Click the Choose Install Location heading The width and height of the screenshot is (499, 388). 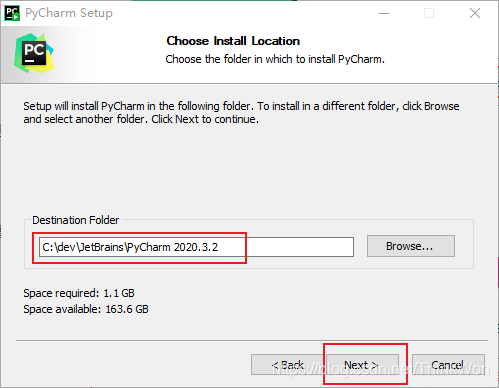pyautogui.click(x=233, y=41)
